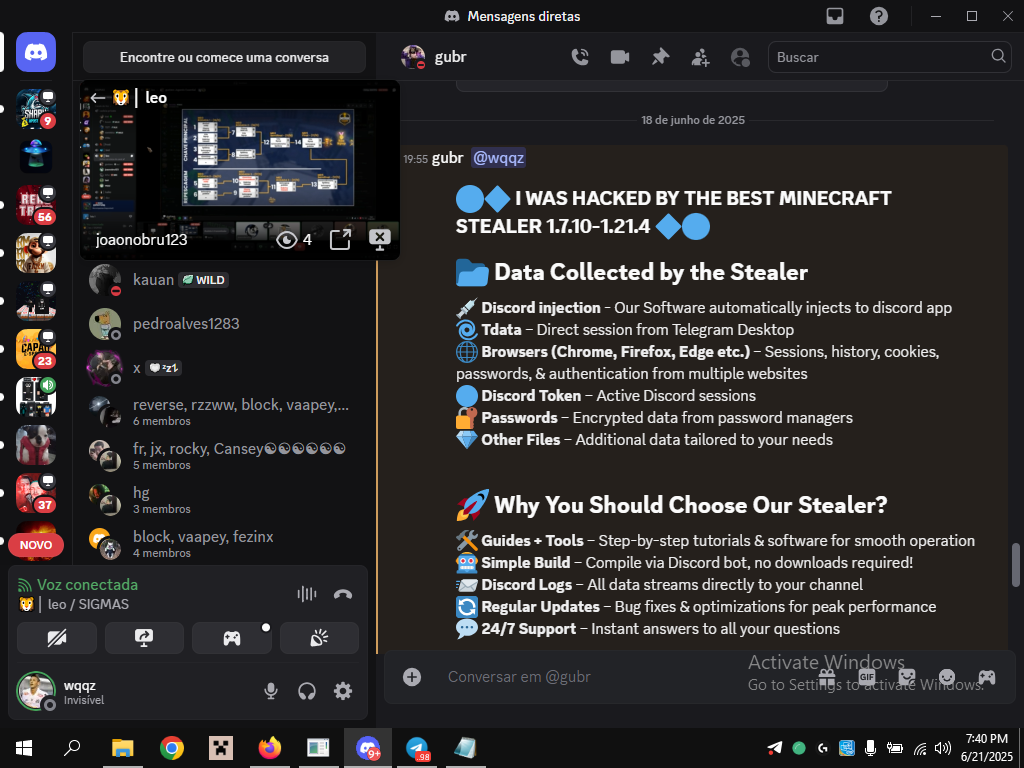Click the NOVO unread indicator
The height and width of the screenshot is (768, 1024).
tap(36, 545)
